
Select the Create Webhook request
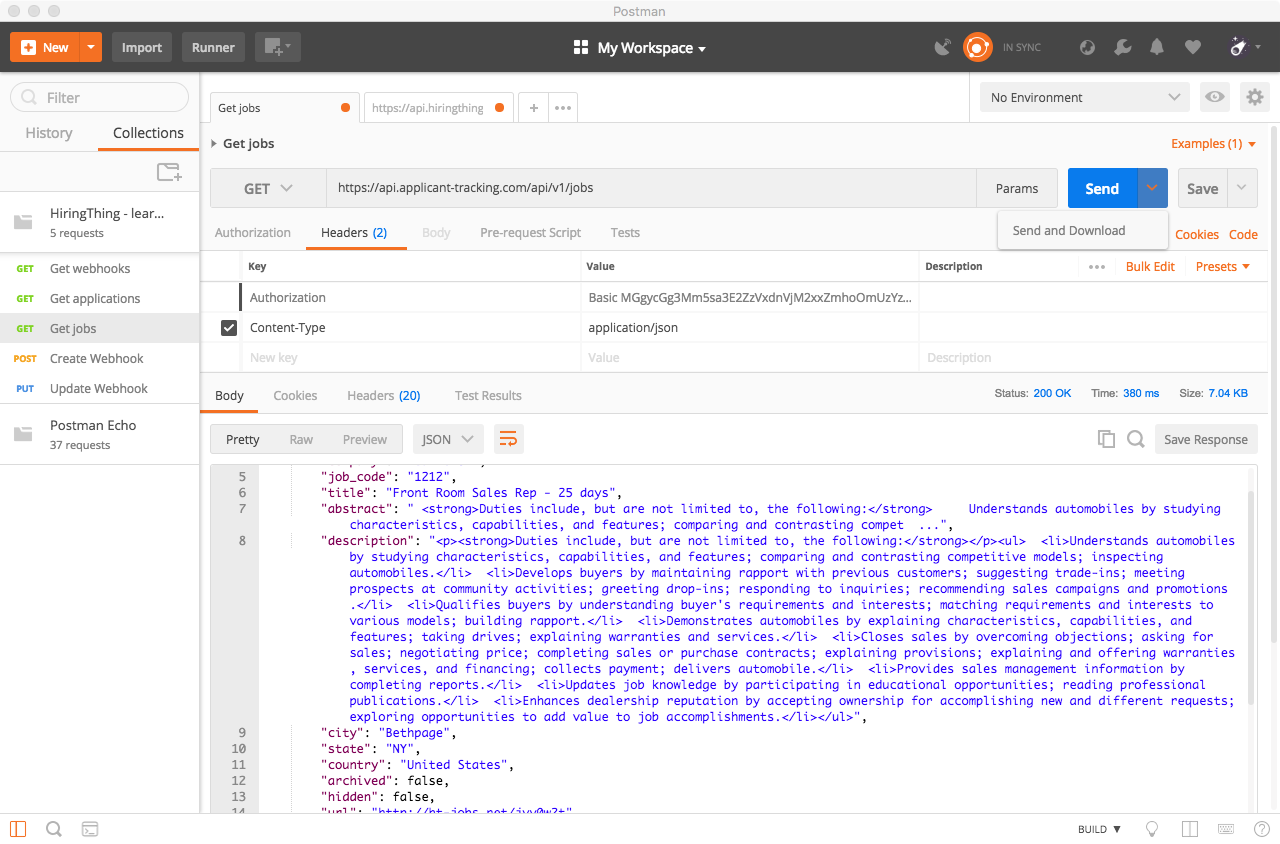100,358
